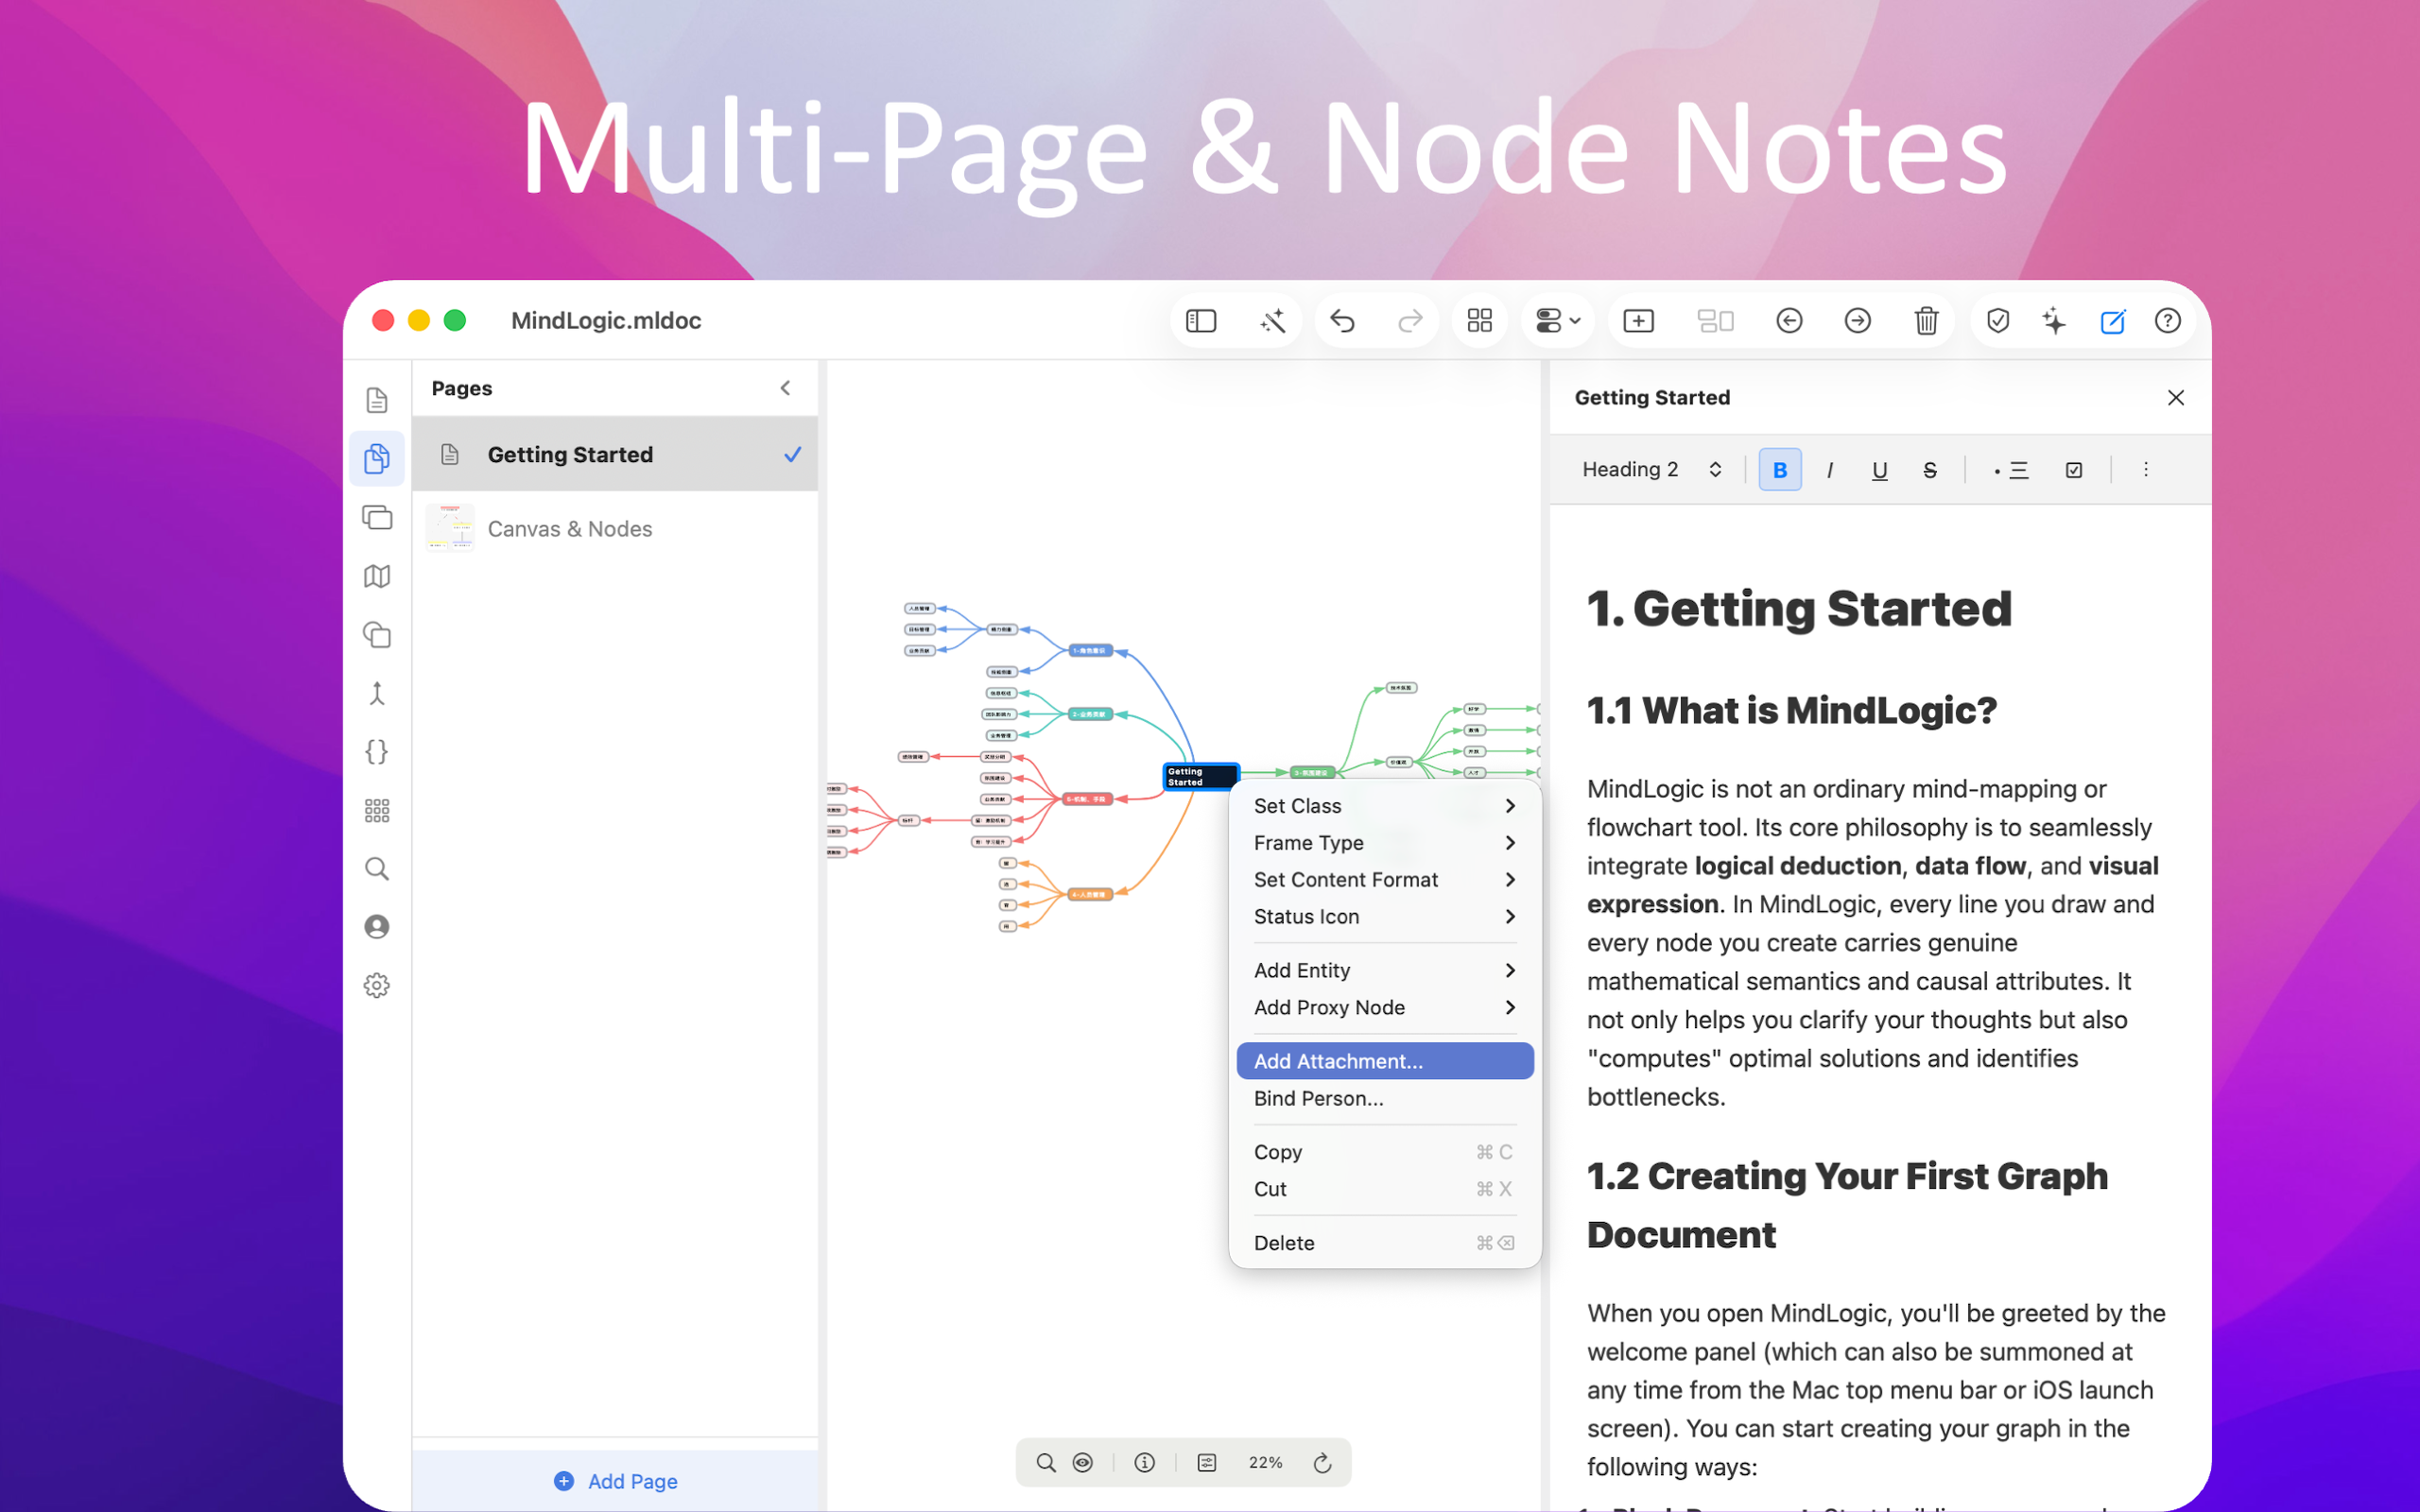This screenshot has width=2420, height=1512.
Task: Open help with the question mark icon
Action: coord(2167,321)
